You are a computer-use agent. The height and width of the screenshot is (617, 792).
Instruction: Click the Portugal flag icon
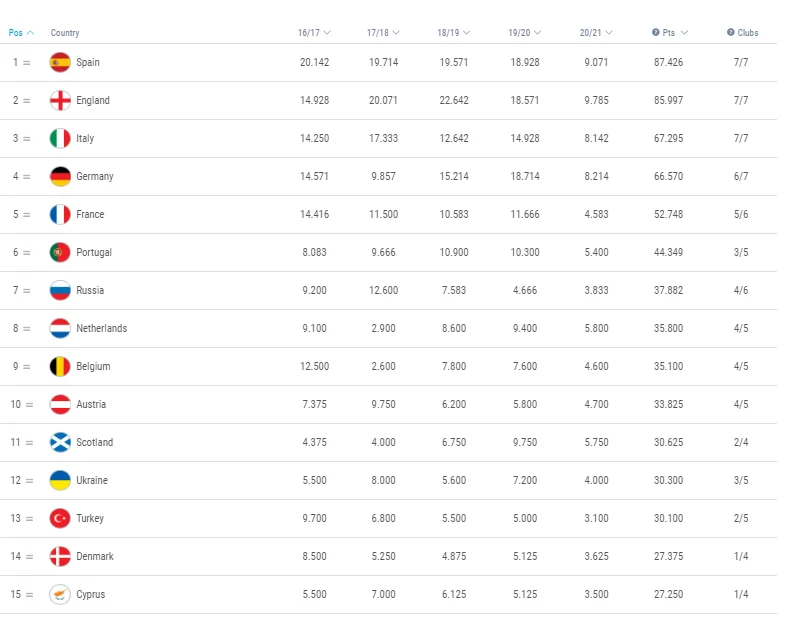click(x=60, y=252)
